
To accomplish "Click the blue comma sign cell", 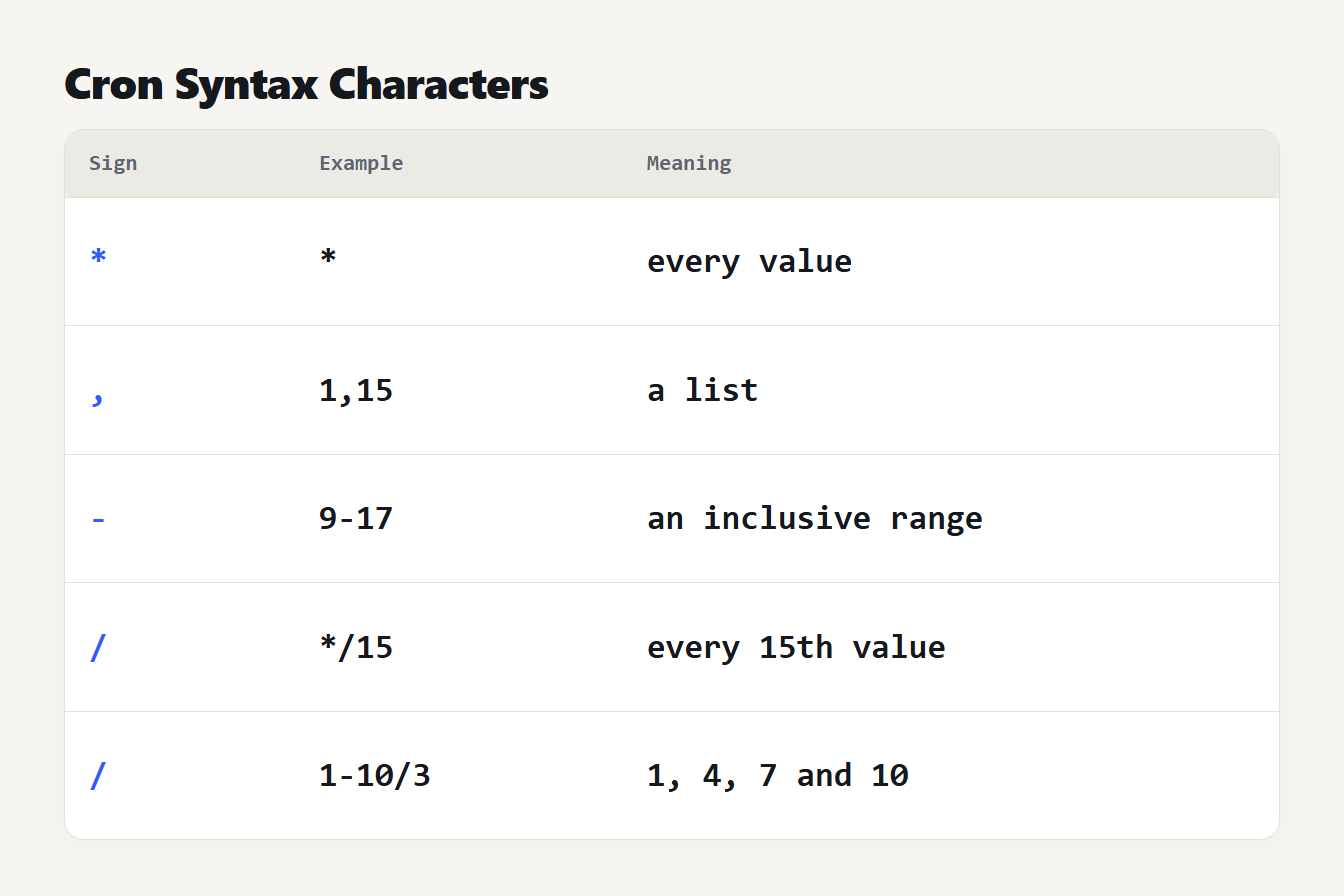I will (x=97, y=399).
